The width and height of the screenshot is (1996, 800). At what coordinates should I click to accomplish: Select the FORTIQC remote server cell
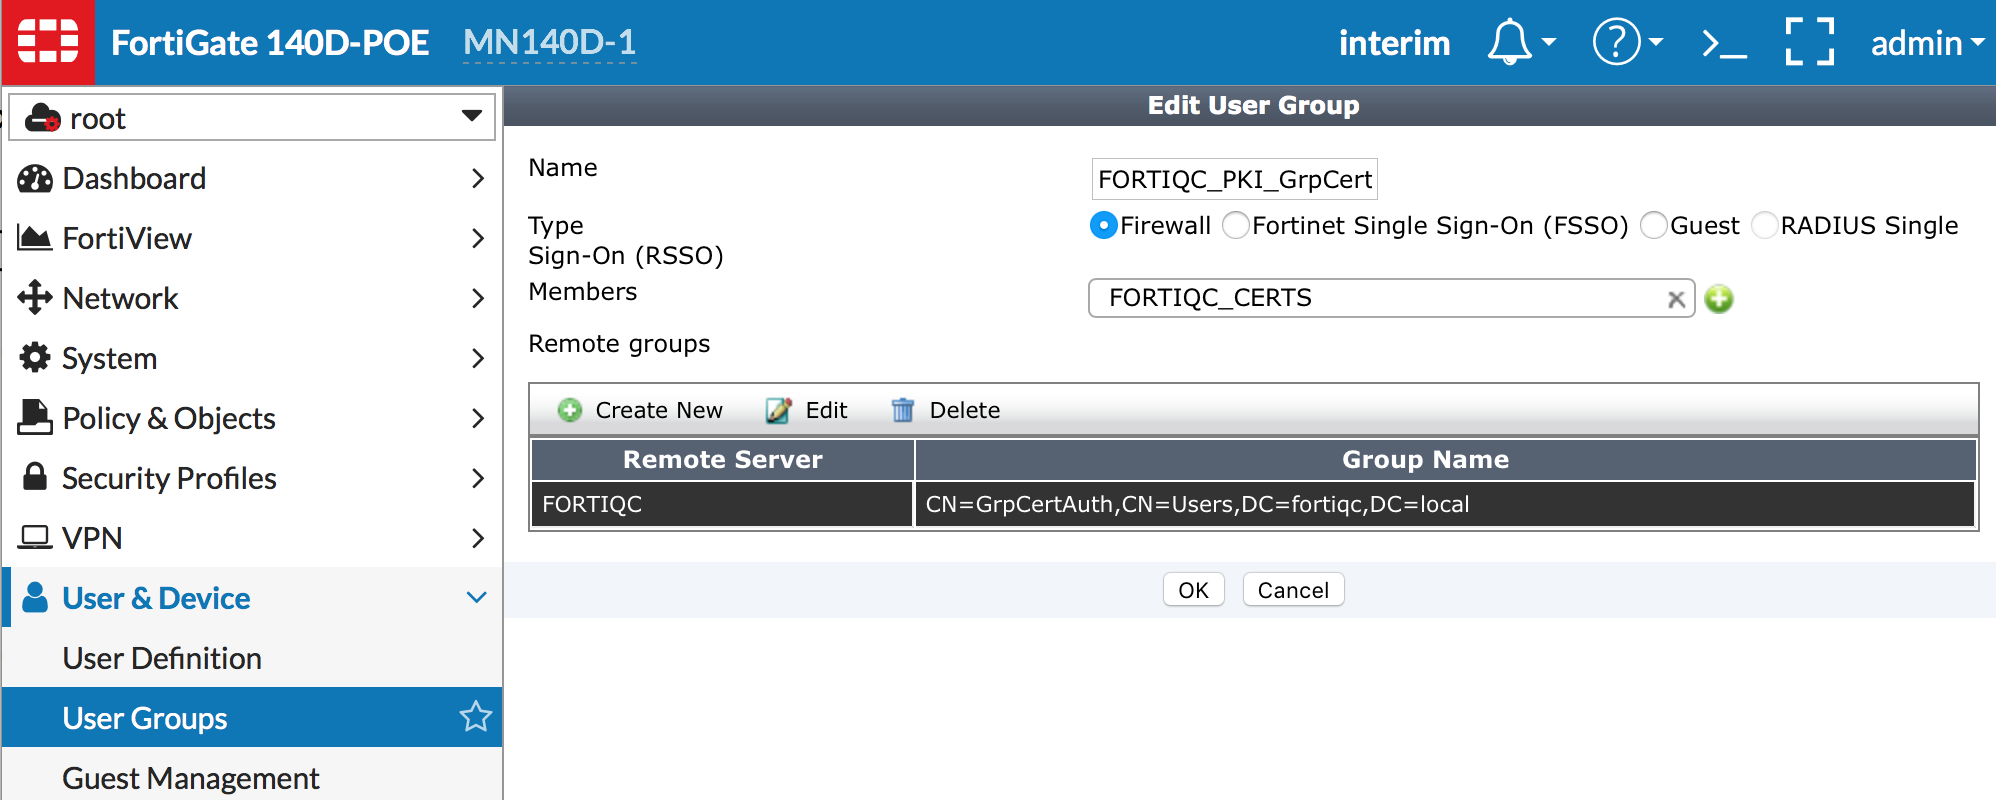pyautogui.click(x=722, y=504)
